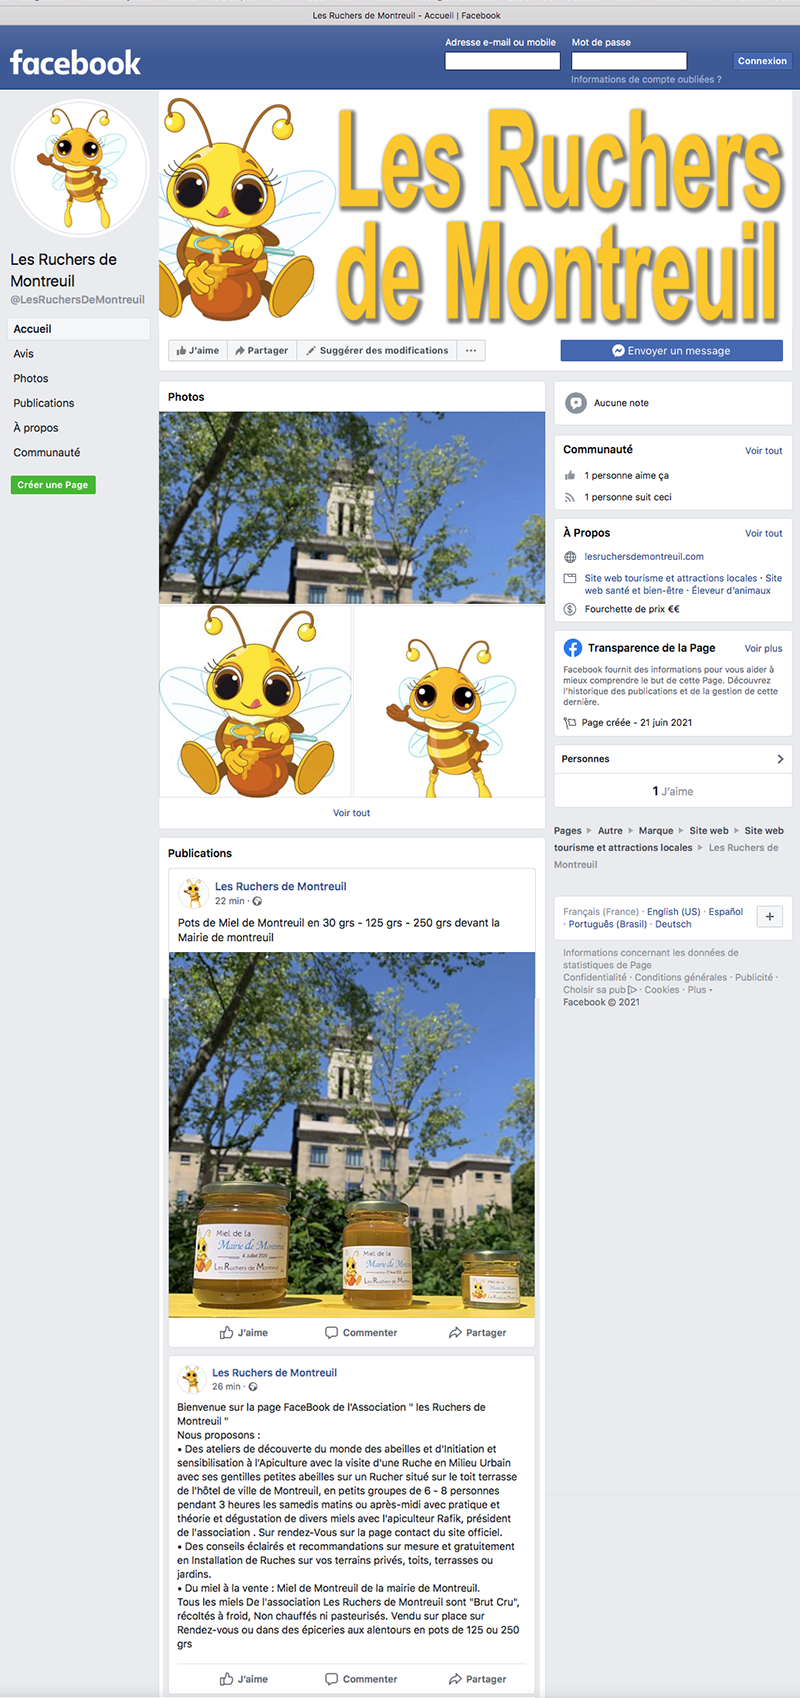Click 'Voir tout' in the Communauté card
This screenshot has height=1698, width=800.
[x=764, y=451]
